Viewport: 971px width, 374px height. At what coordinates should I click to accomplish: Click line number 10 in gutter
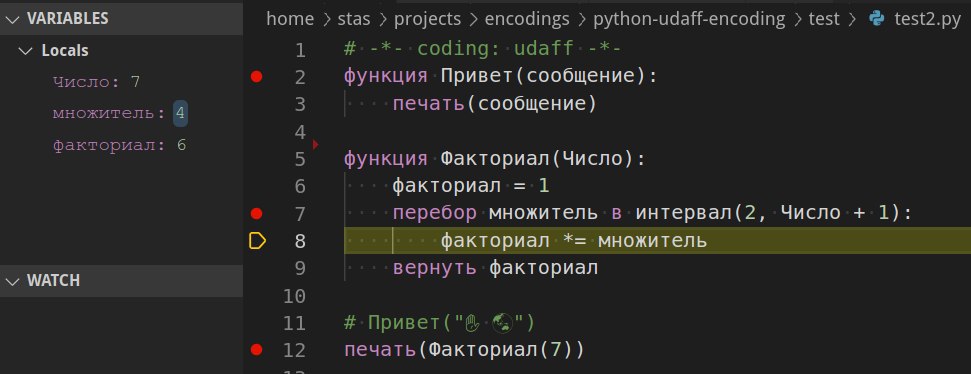294,296
